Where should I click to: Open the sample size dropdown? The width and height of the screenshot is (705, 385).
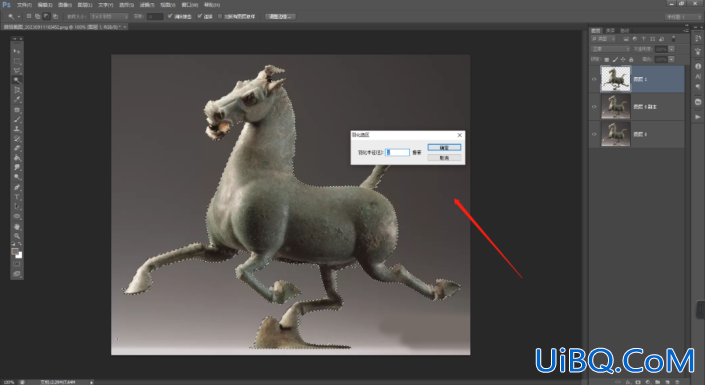pyautogui.click(x=109, y=16)
